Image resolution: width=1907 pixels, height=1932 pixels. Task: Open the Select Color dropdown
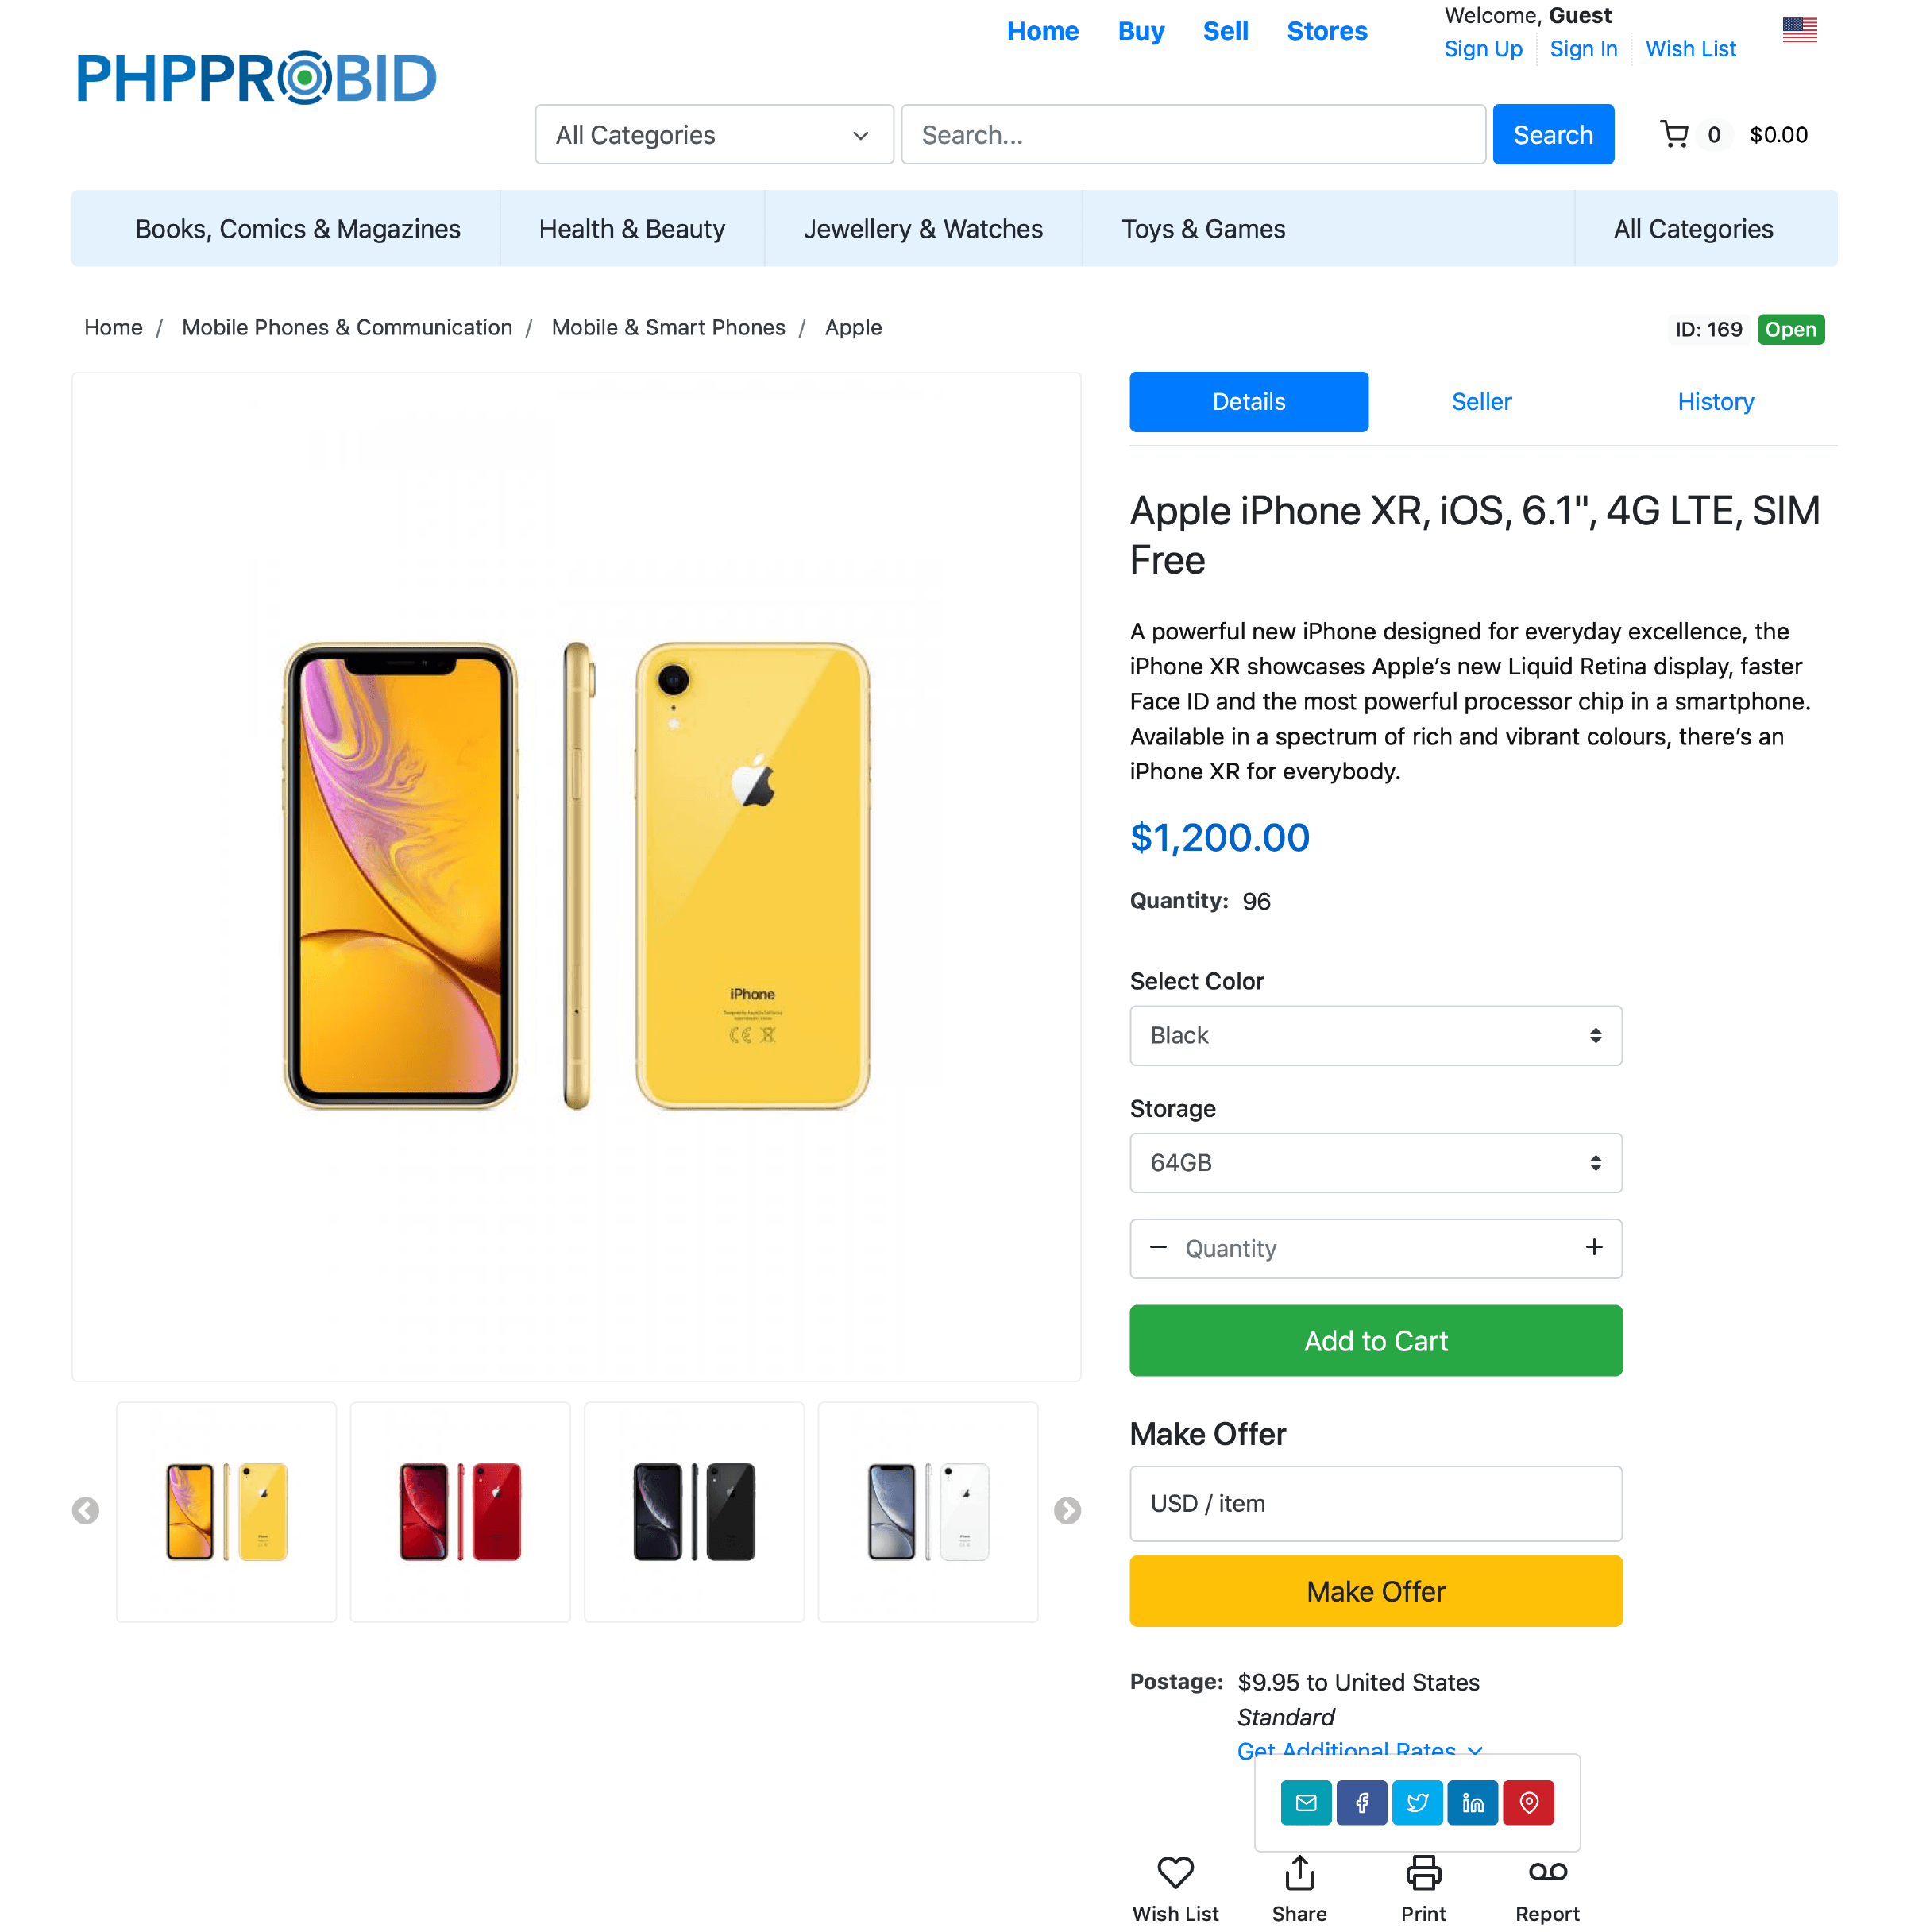(x=1375, y=1035)
